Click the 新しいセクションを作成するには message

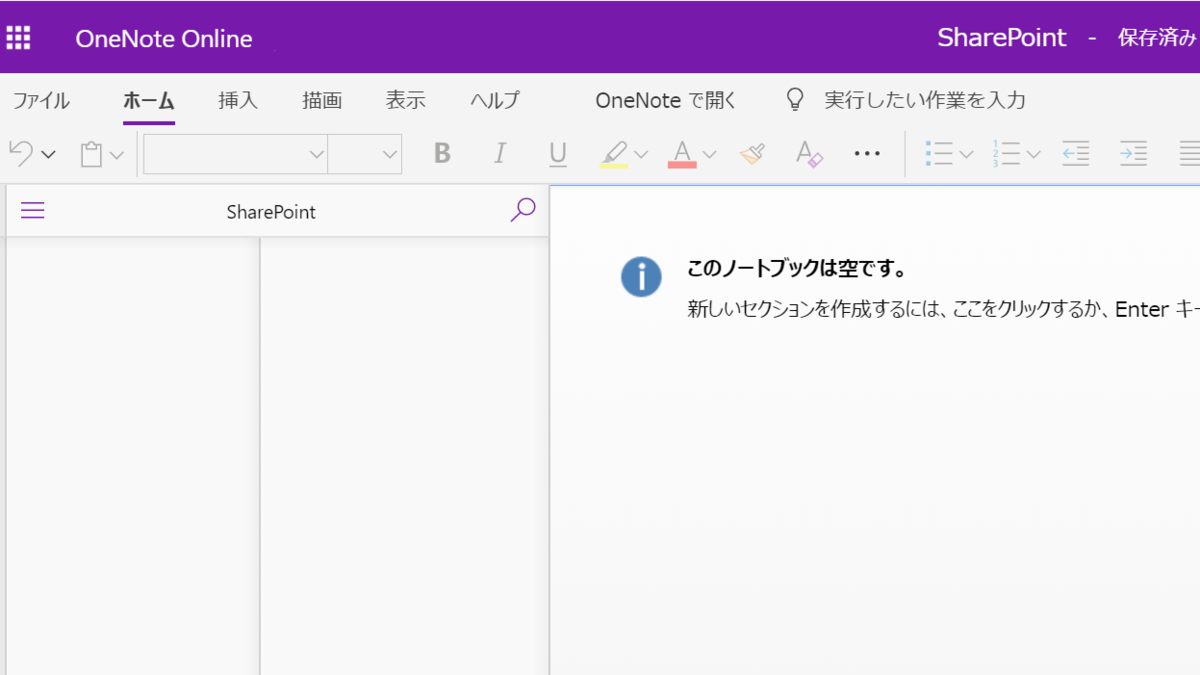click(943, 309)
